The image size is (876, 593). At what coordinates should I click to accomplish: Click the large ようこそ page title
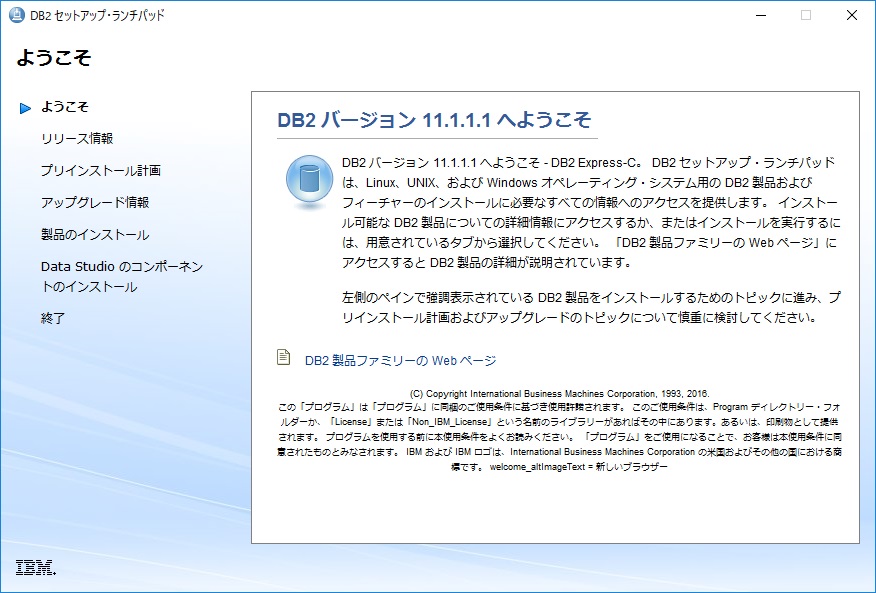(54, 57)
